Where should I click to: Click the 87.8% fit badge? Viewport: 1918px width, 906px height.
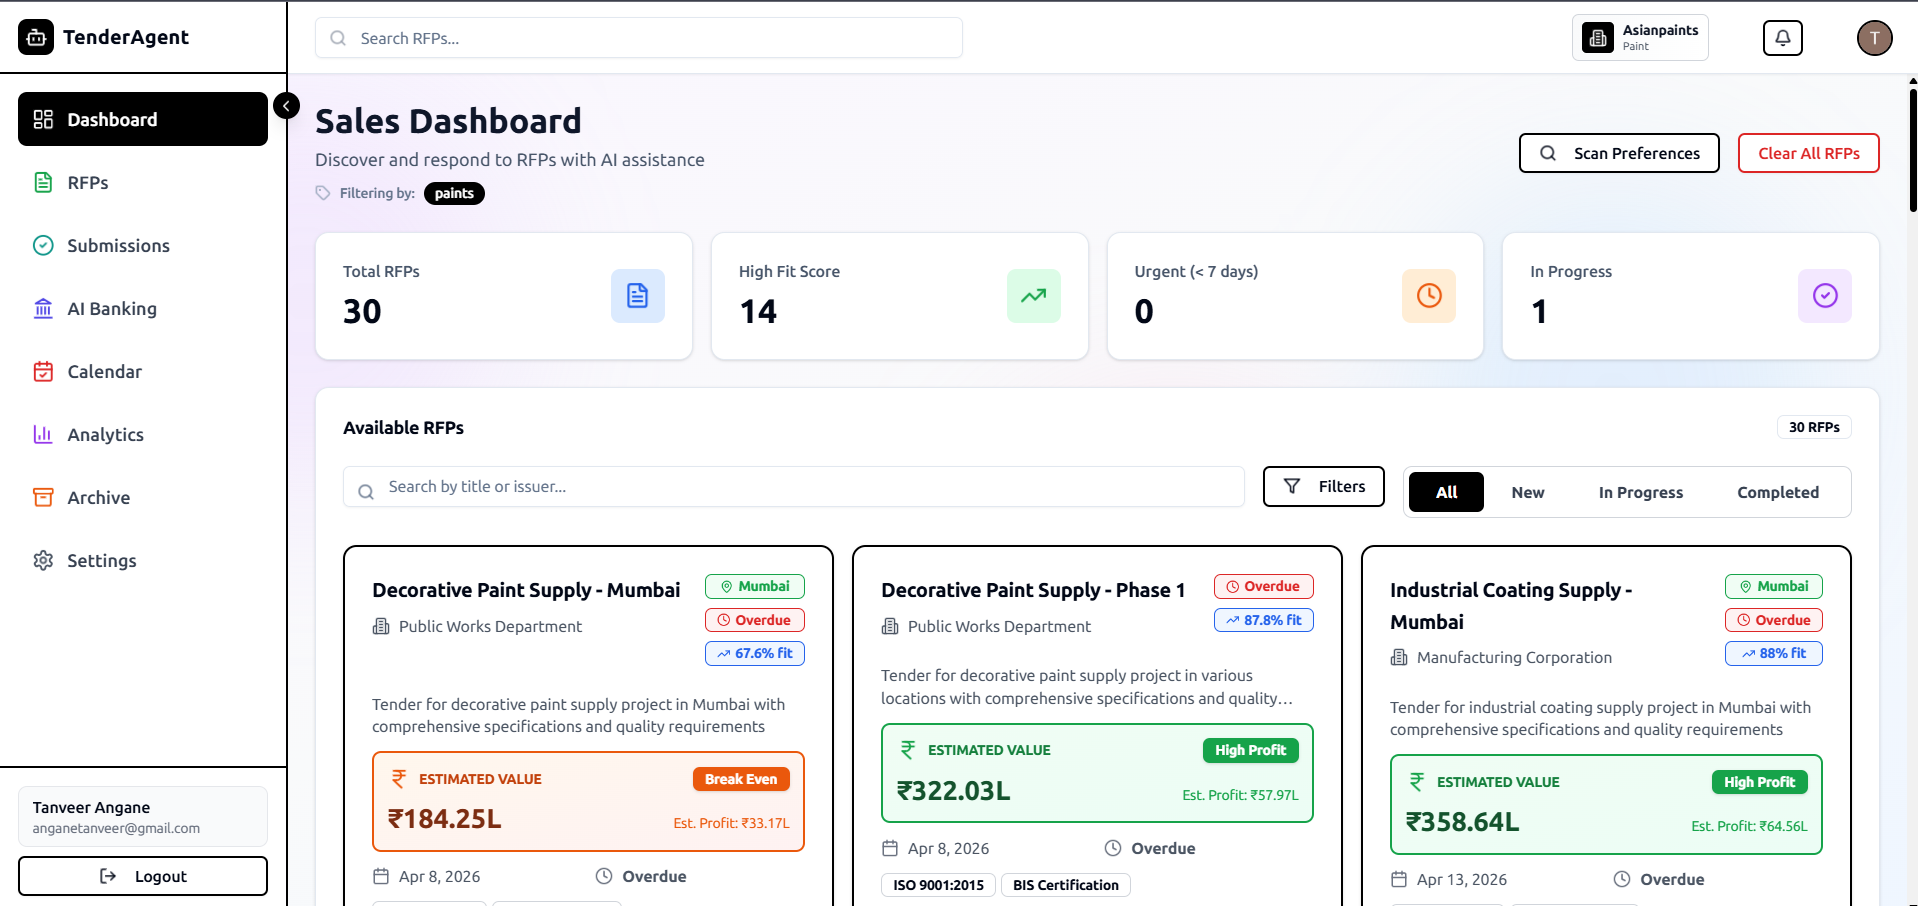point(1264,620)
